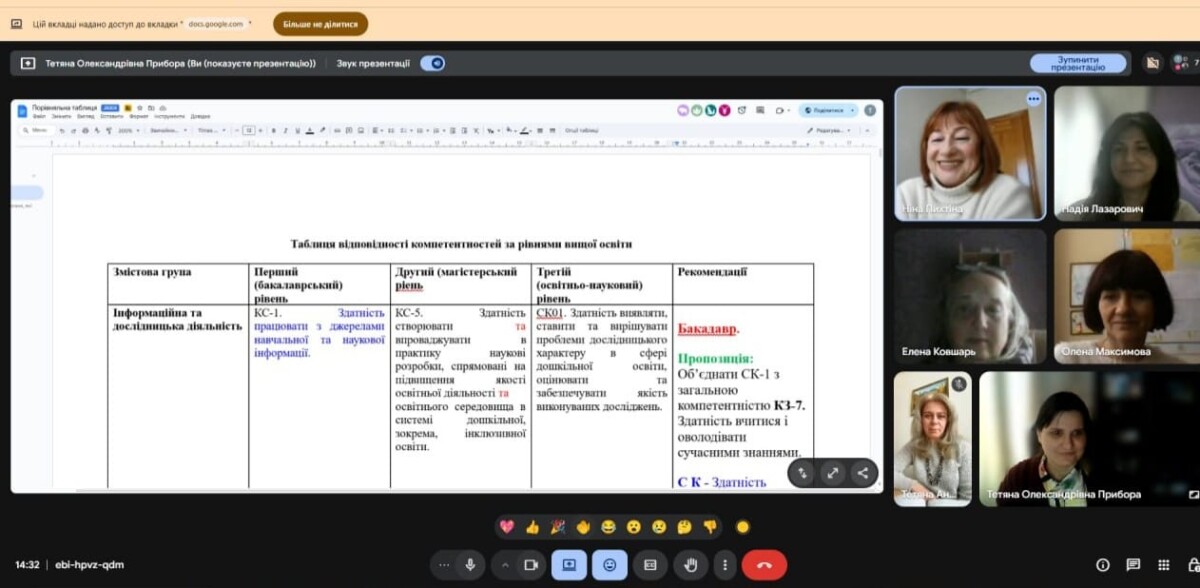Click the red leave call button

764,565
